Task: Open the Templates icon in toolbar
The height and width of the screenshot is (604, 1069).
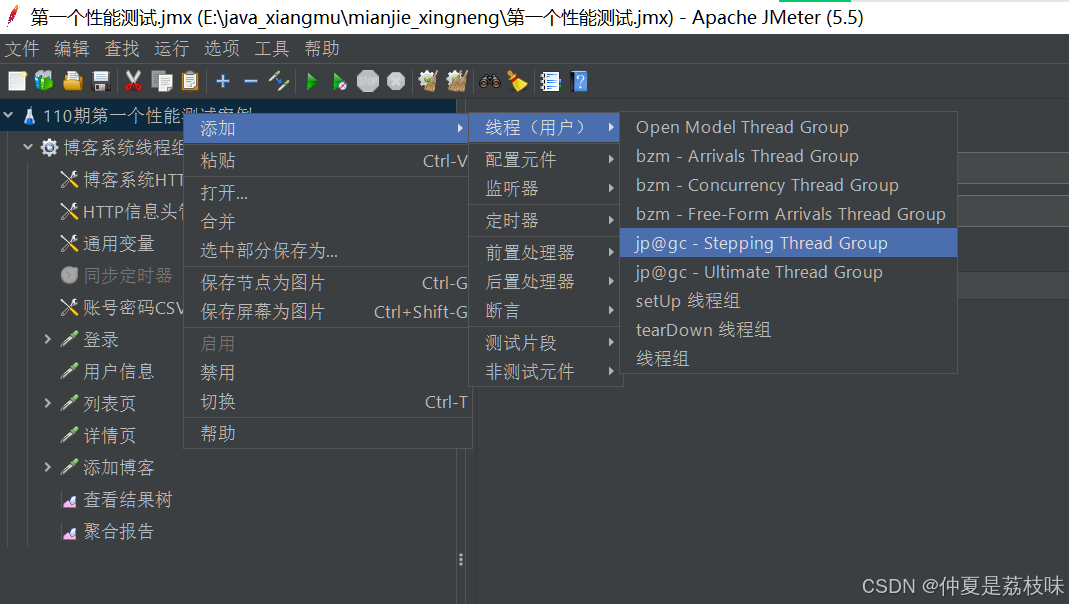Action: point(44,82)
